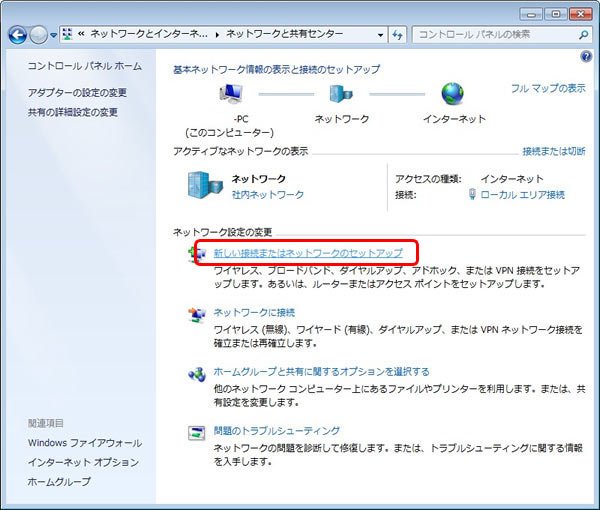This screenshot has width=600, height=510.
Task: Click the homegroup options icon
Action: pos(197,374)
